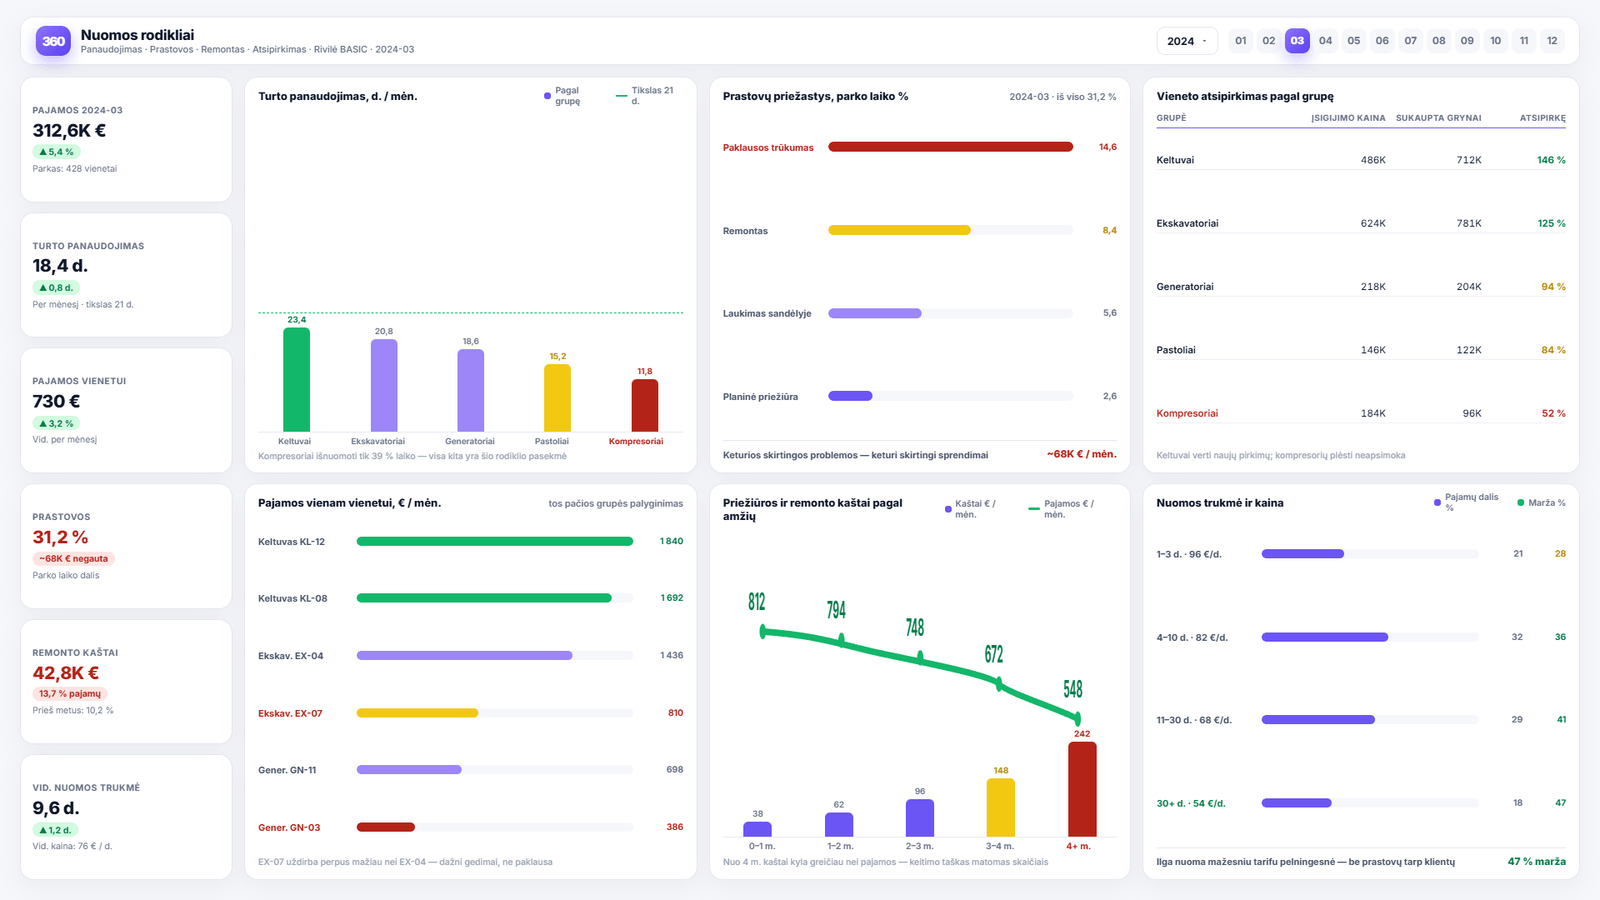Click the 42,8K € repair cost value
Image resolution: width=1600 pixels, height=900 pixels.
66,673
